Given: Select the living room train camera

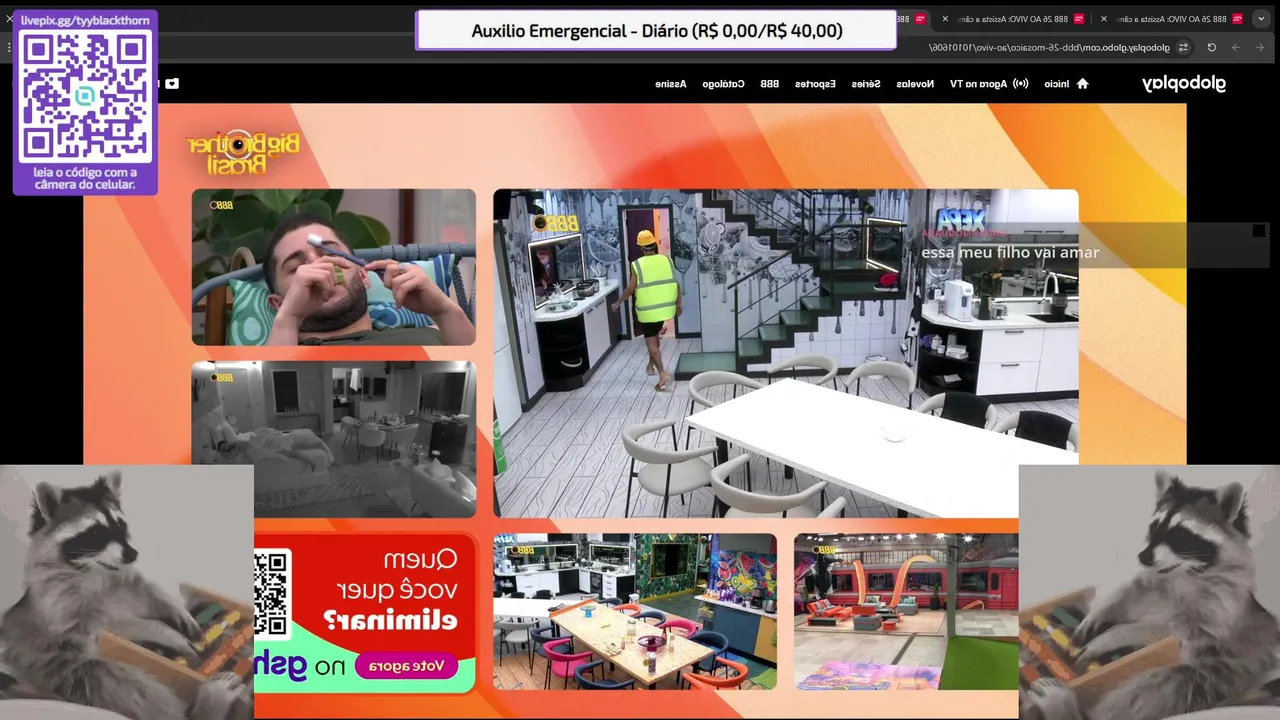Looking at the screenshot, I should [906, 611].
